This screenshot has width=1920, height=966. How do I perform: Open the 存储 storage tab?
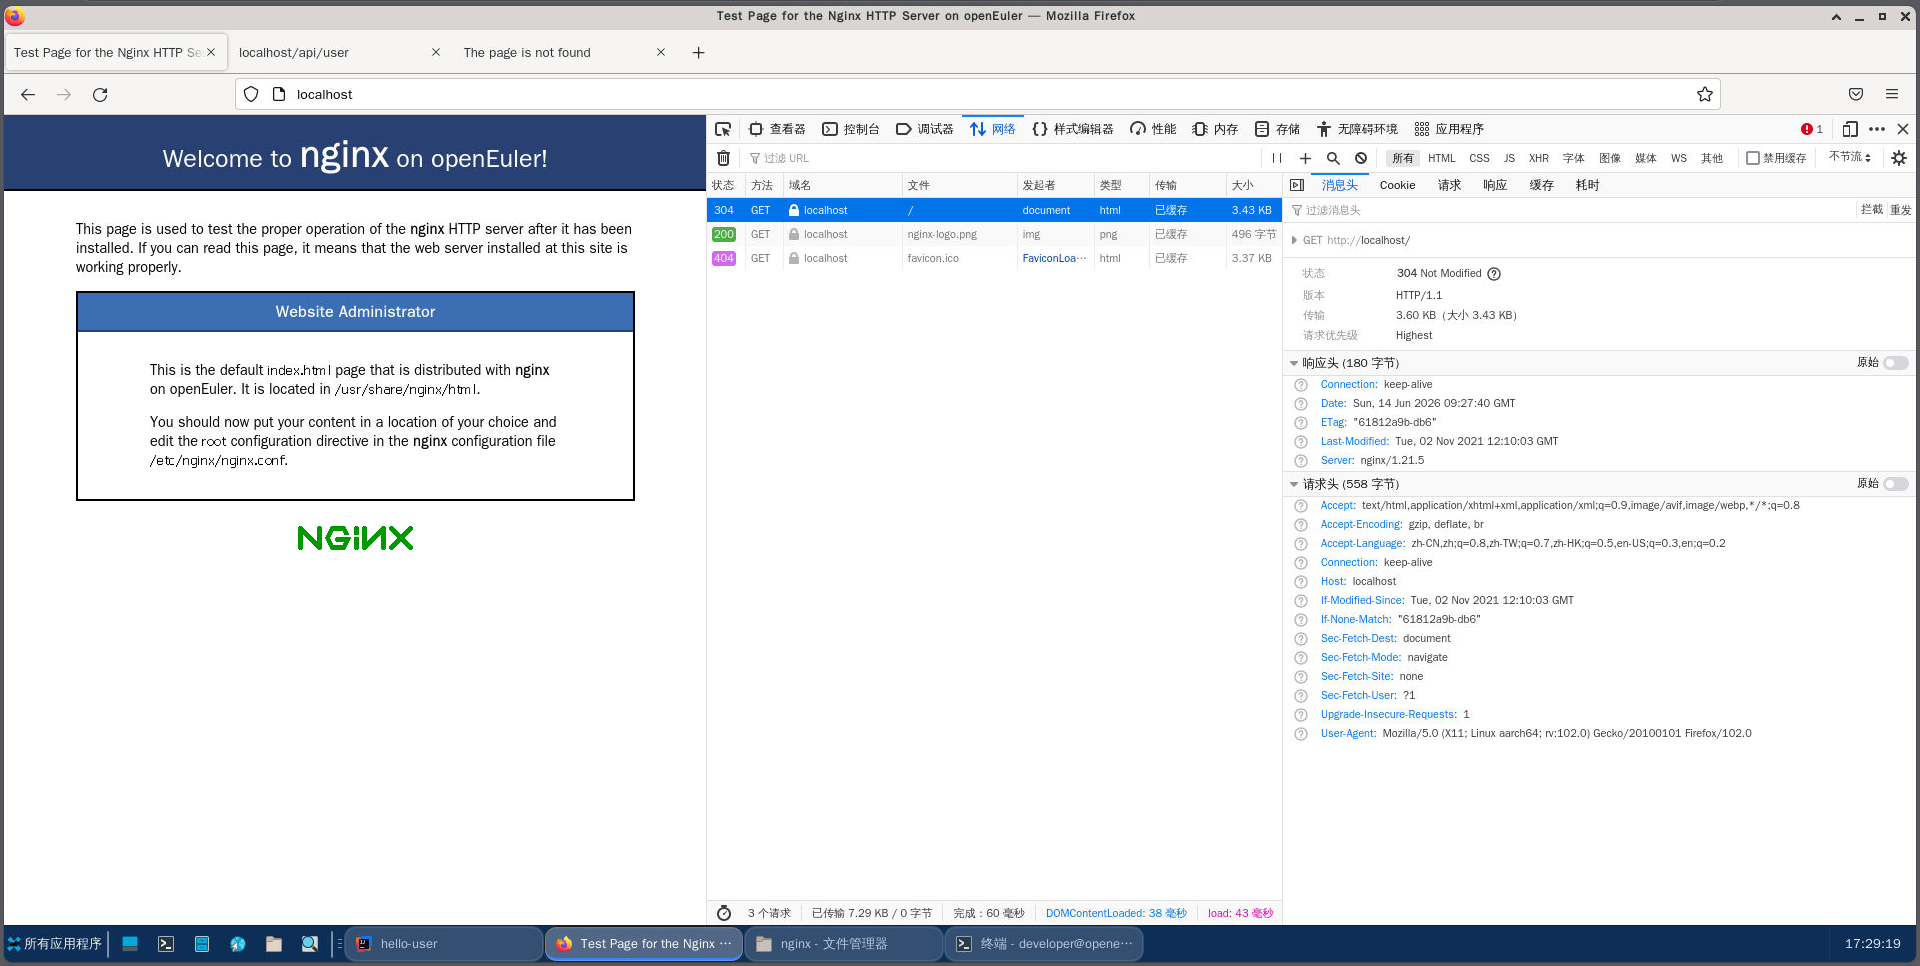point(1278,129)
